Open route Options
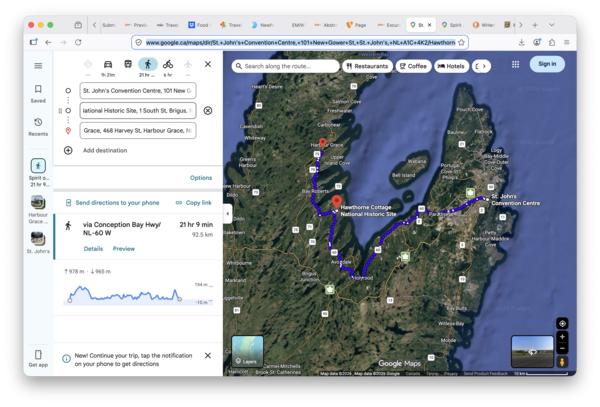 [201, 178]
